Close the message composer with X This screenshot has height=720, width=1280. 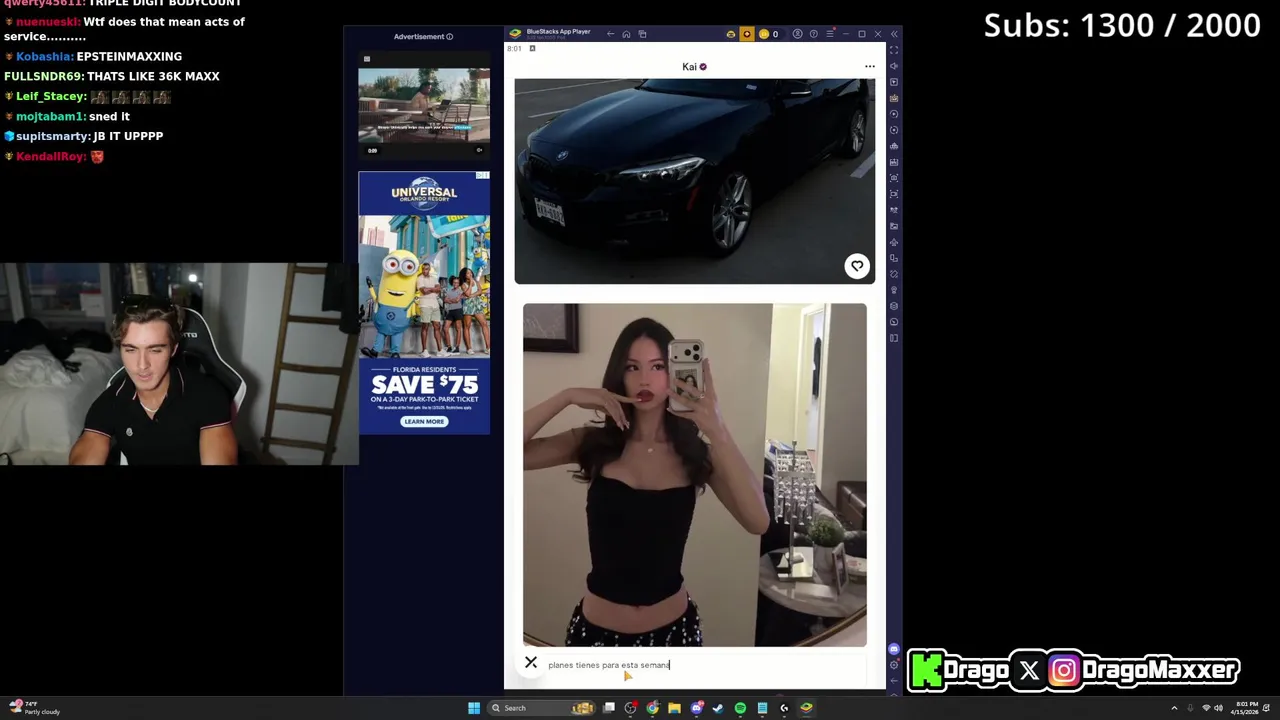click(531, 663)
